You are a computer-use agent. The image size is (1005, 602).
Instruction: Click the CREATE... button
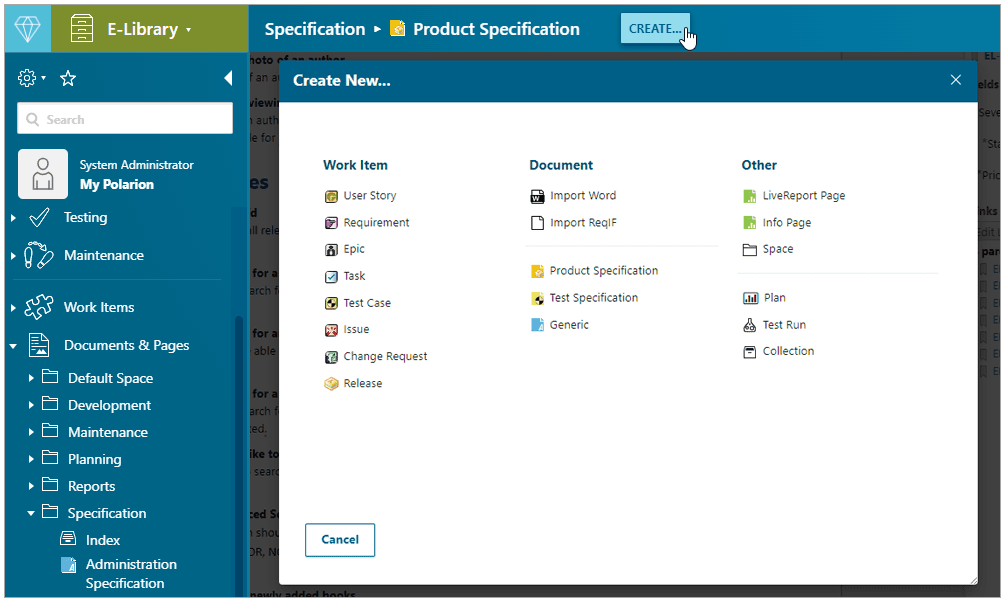click(655, 29)
